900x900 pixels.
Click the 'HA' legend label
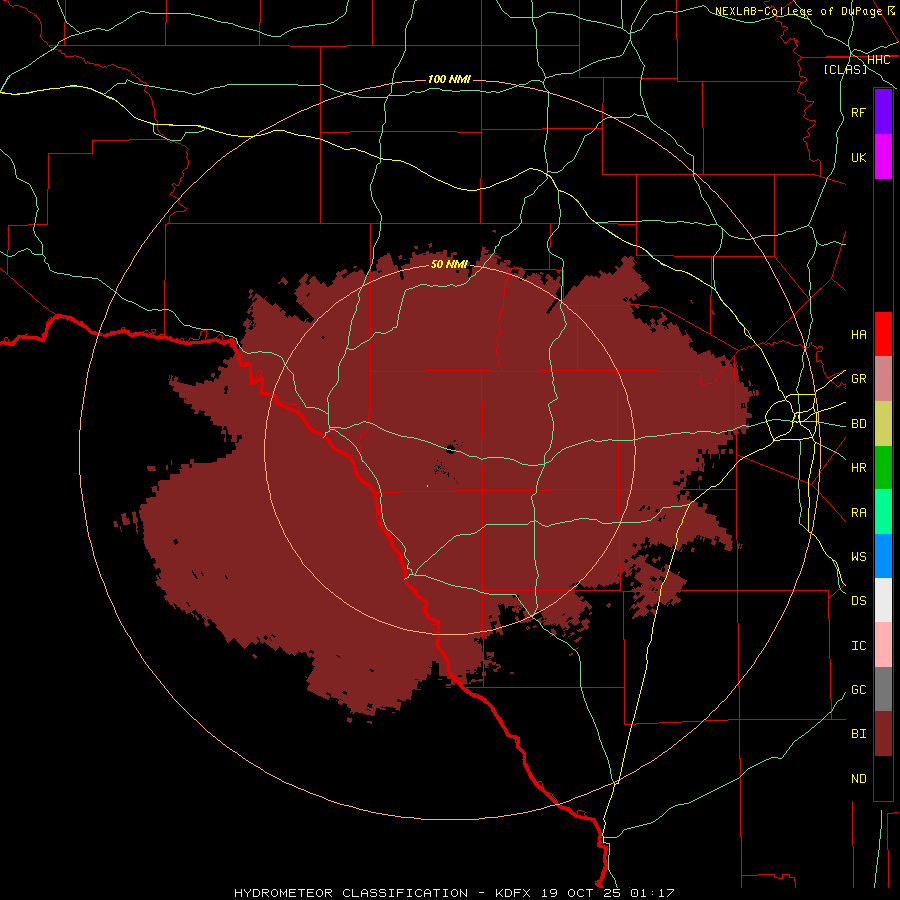859,335
